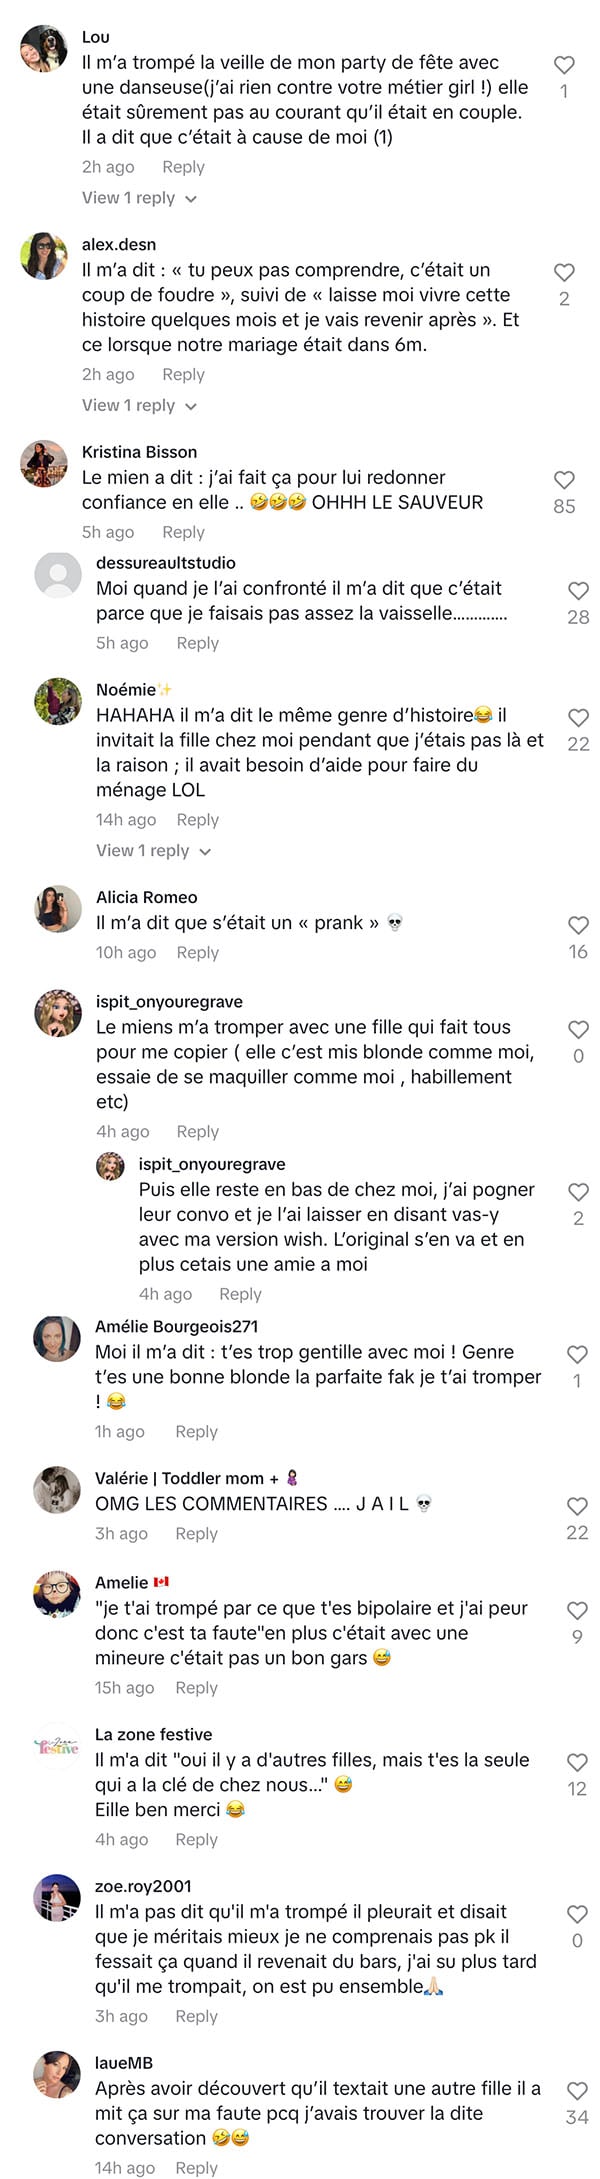Expand View 1 reply under Lou's comment
The height and width of the screenshot is (2179, 600).
point(139,198)
